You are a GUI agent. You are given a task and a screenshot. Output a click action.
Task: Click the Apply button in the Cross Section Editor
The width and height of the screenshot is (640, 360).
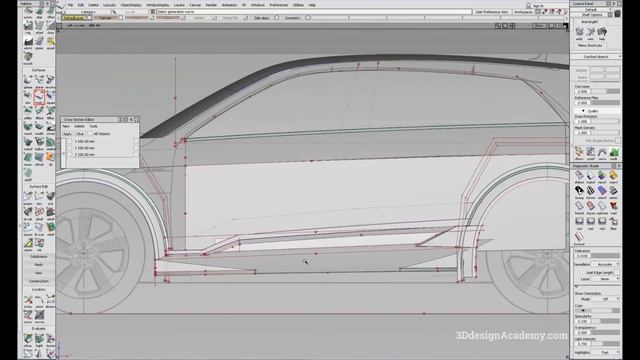point(67,134)
